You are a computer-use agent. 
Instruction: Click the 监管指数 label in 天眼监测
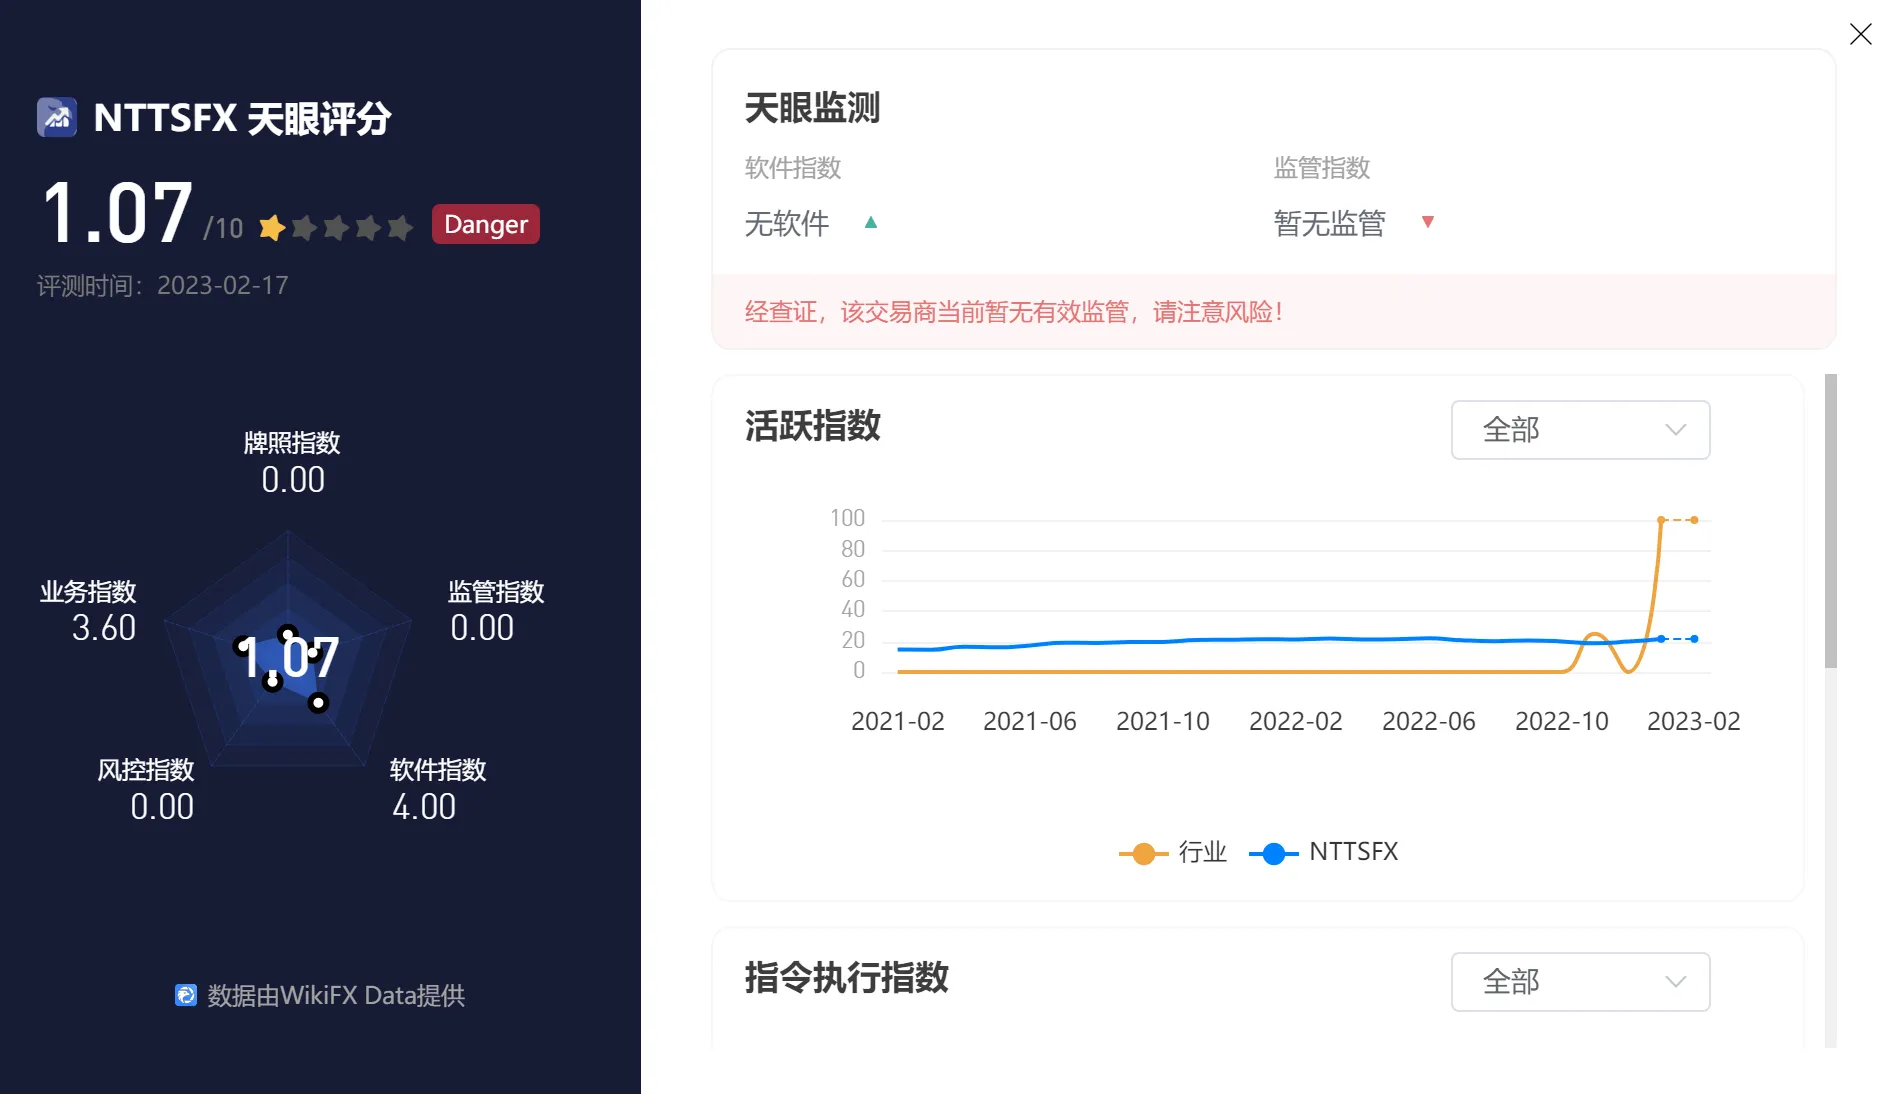click(1322, 167)
